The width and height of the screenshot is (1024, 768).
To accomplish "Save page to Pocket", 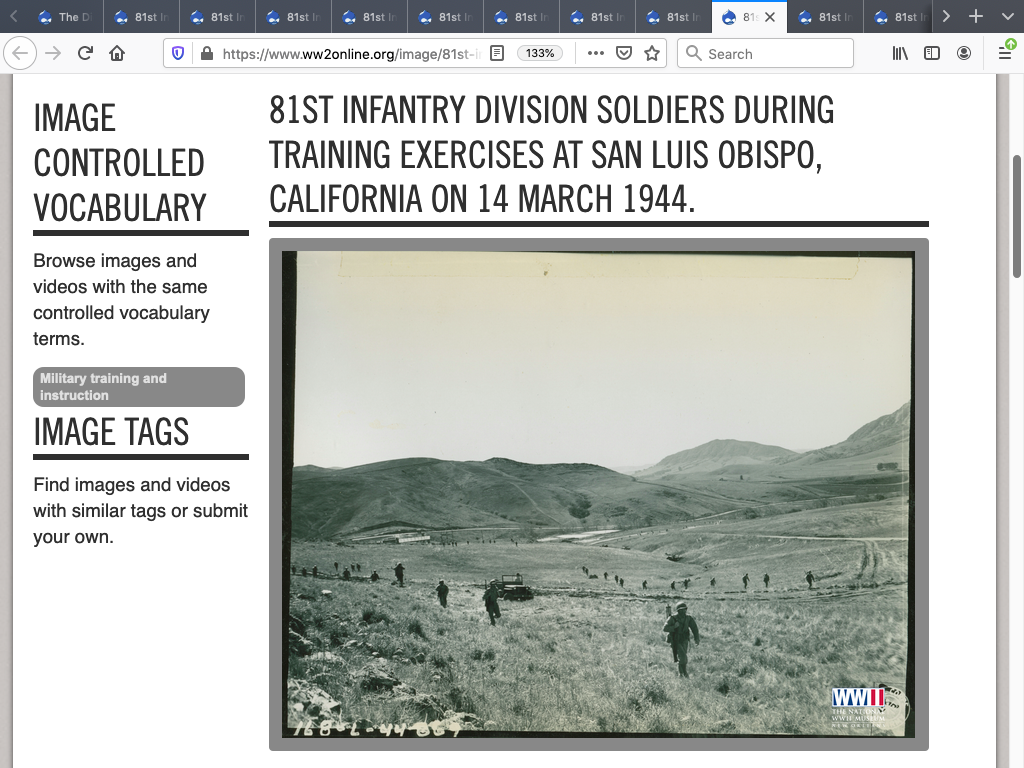I will [624, 54].
